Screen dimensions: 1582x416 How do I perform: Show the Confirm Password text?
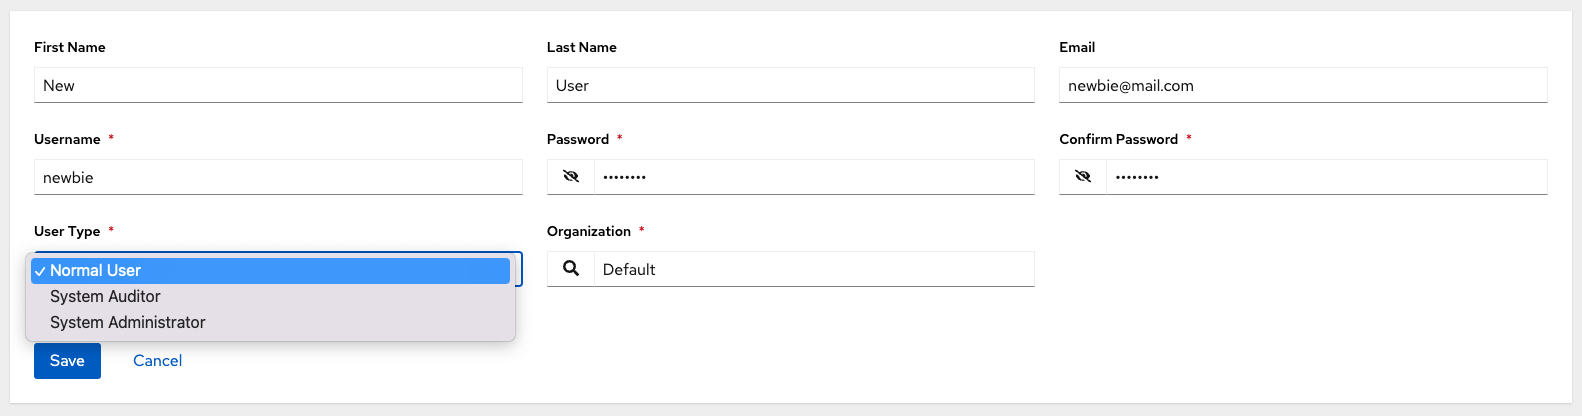tap(1083, 177)
